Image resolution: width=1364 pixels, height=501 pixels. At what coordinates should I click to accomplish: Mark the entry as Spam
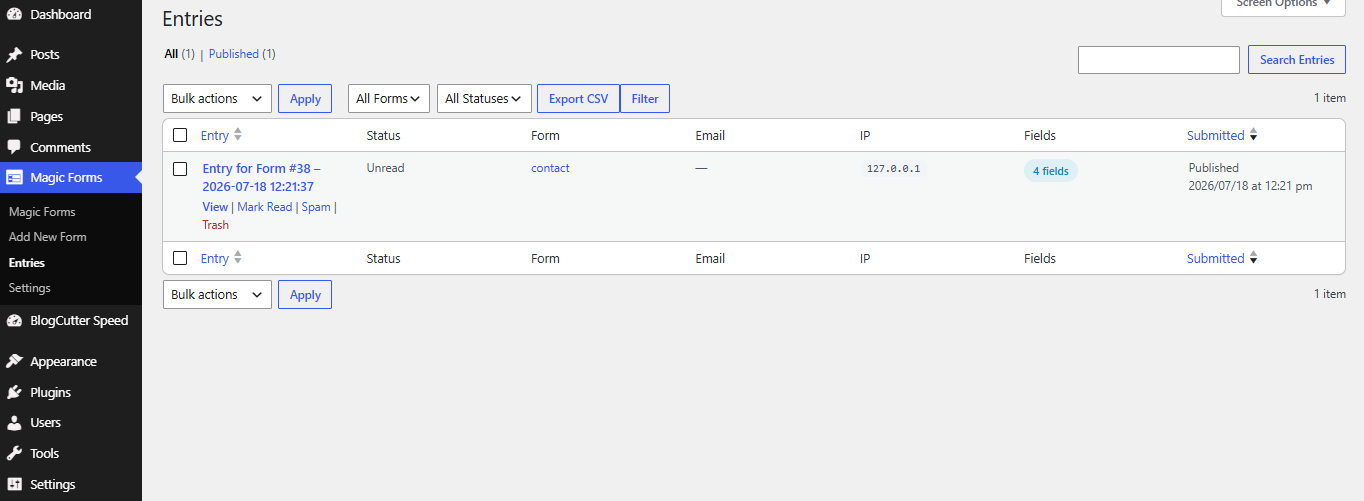coord(316,207)
